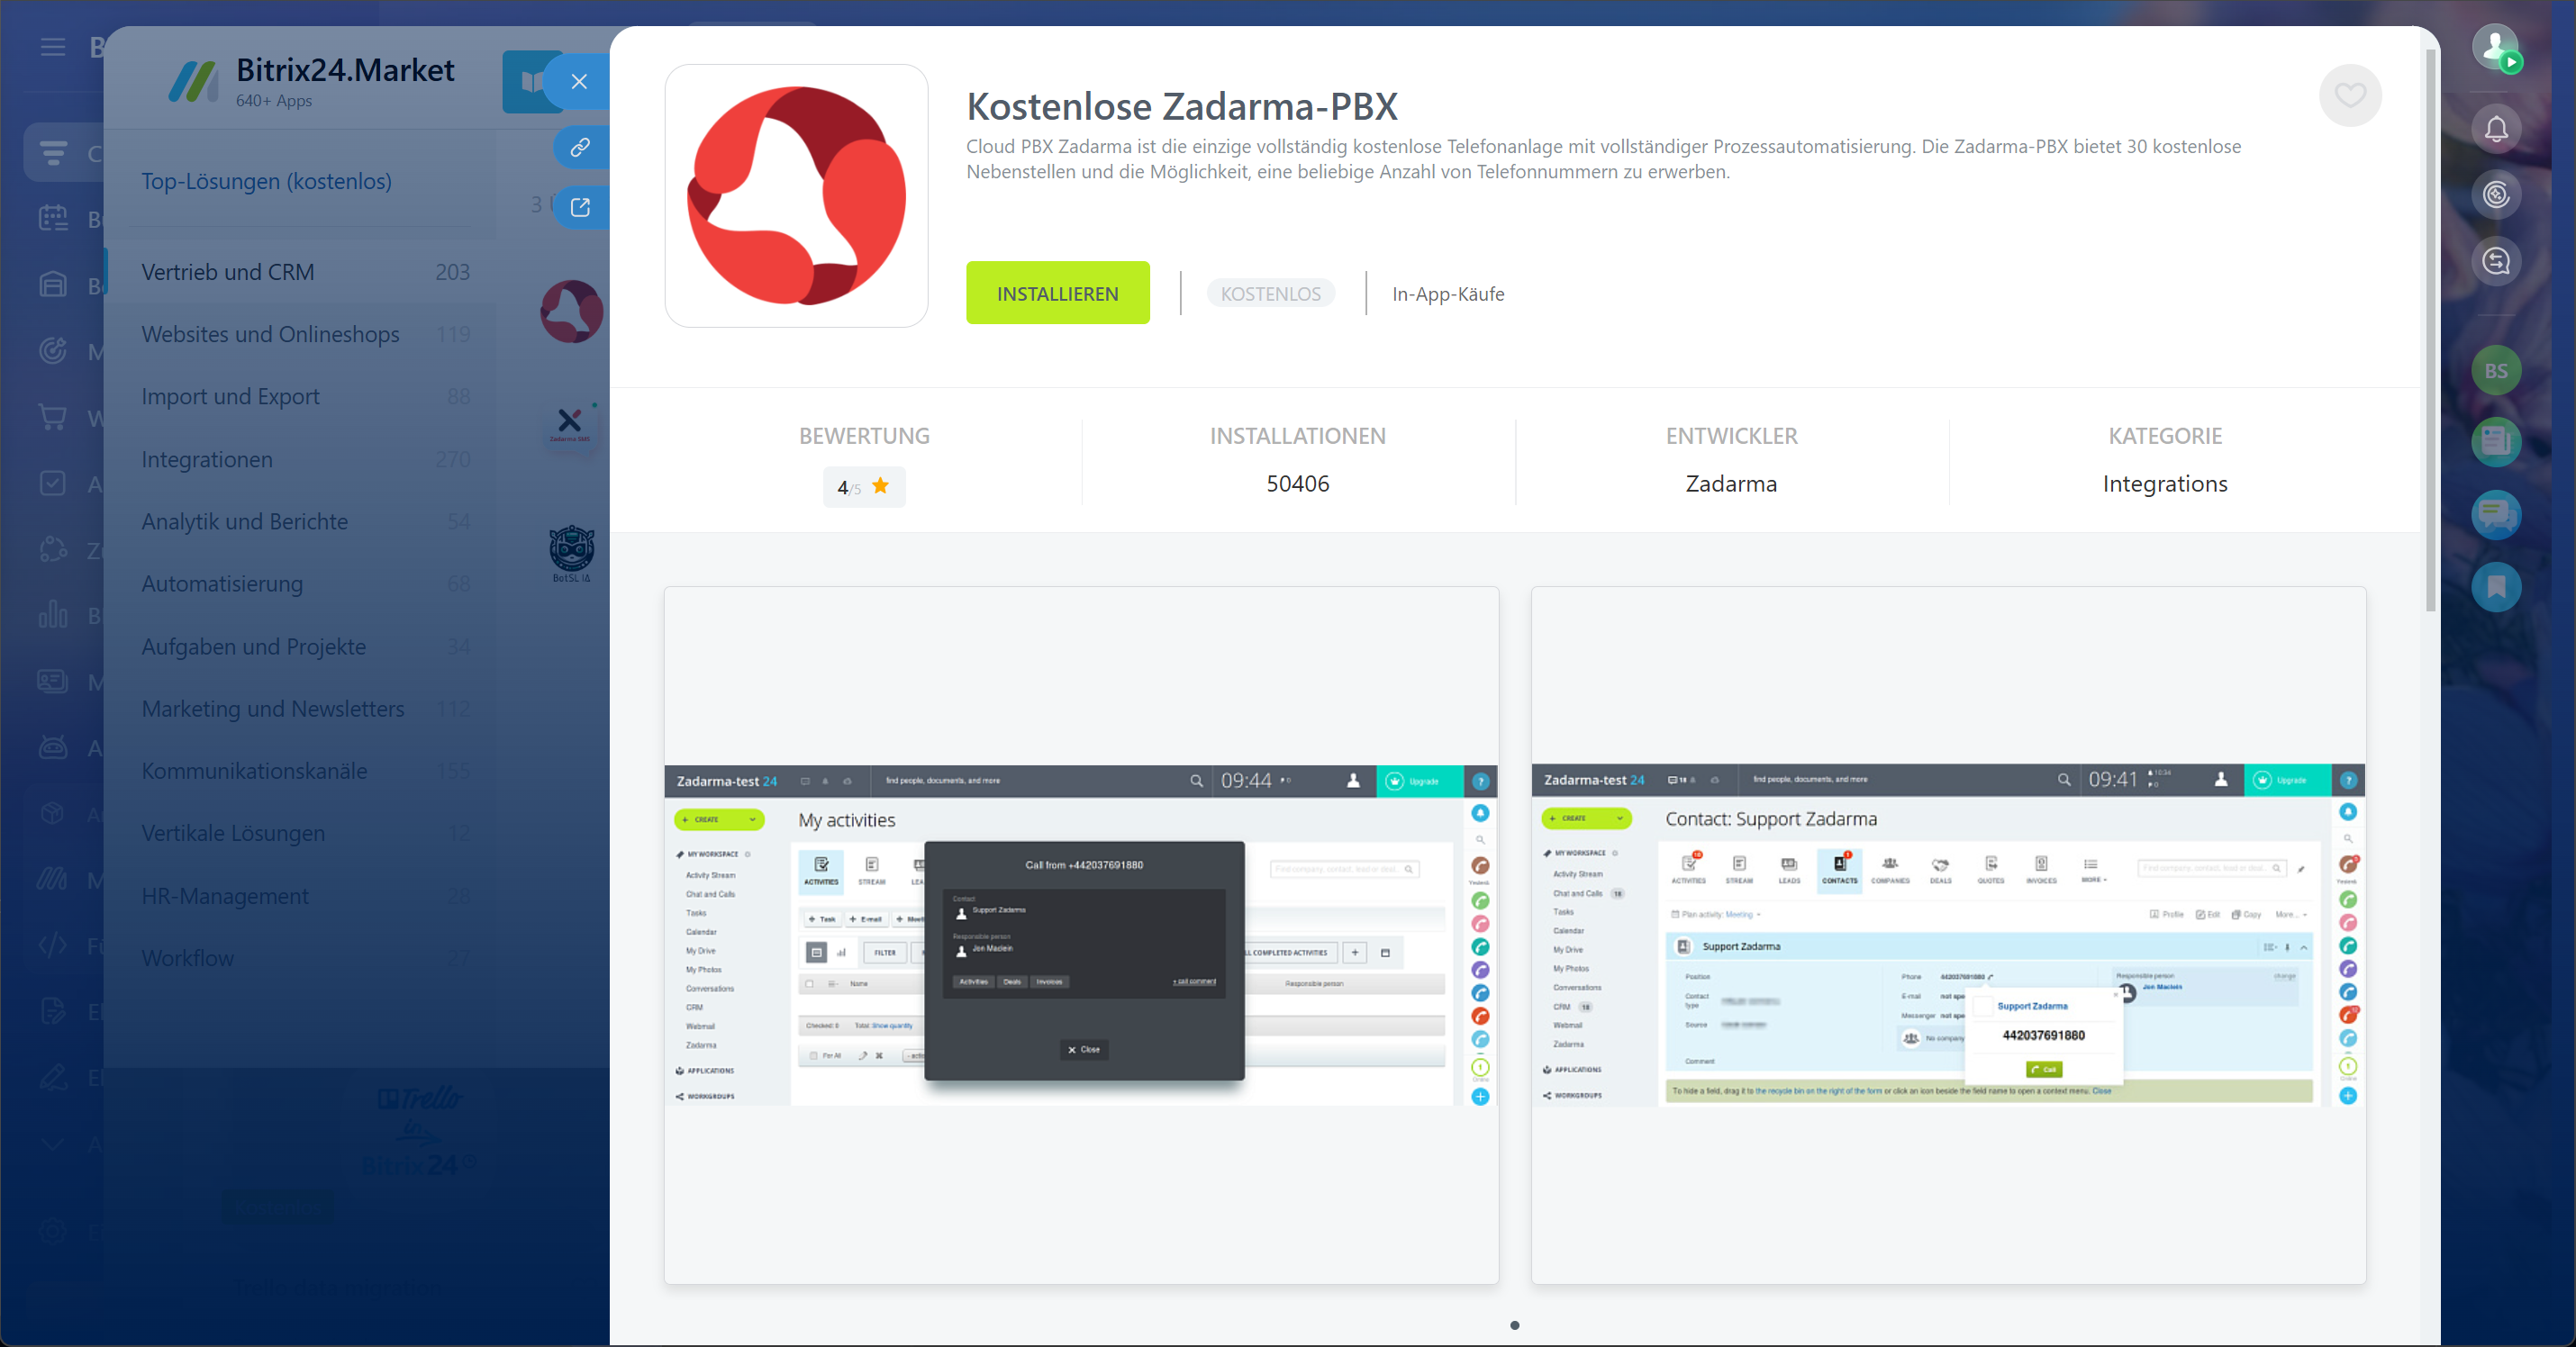The height and width of the screenshot is (1347, 2576).
Task: Click developer name Zadarma
Action: point(1731,483)
